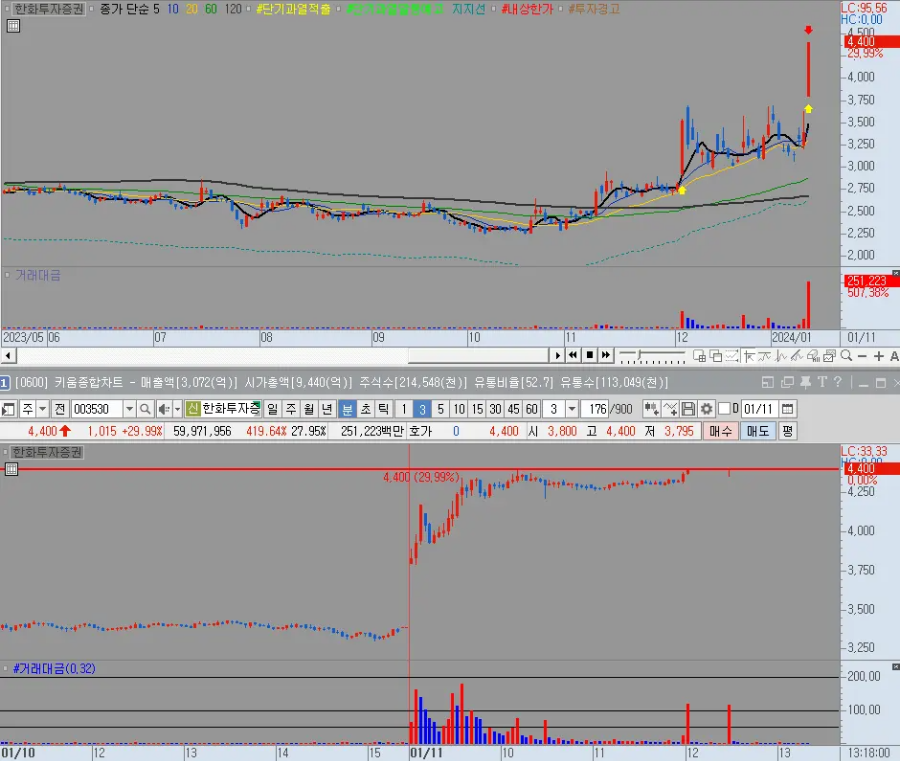Image resolution: width=900 pixels, height=761 pixels.
Task: Open the 주 market type dropdown arrow
Action: 42,409
